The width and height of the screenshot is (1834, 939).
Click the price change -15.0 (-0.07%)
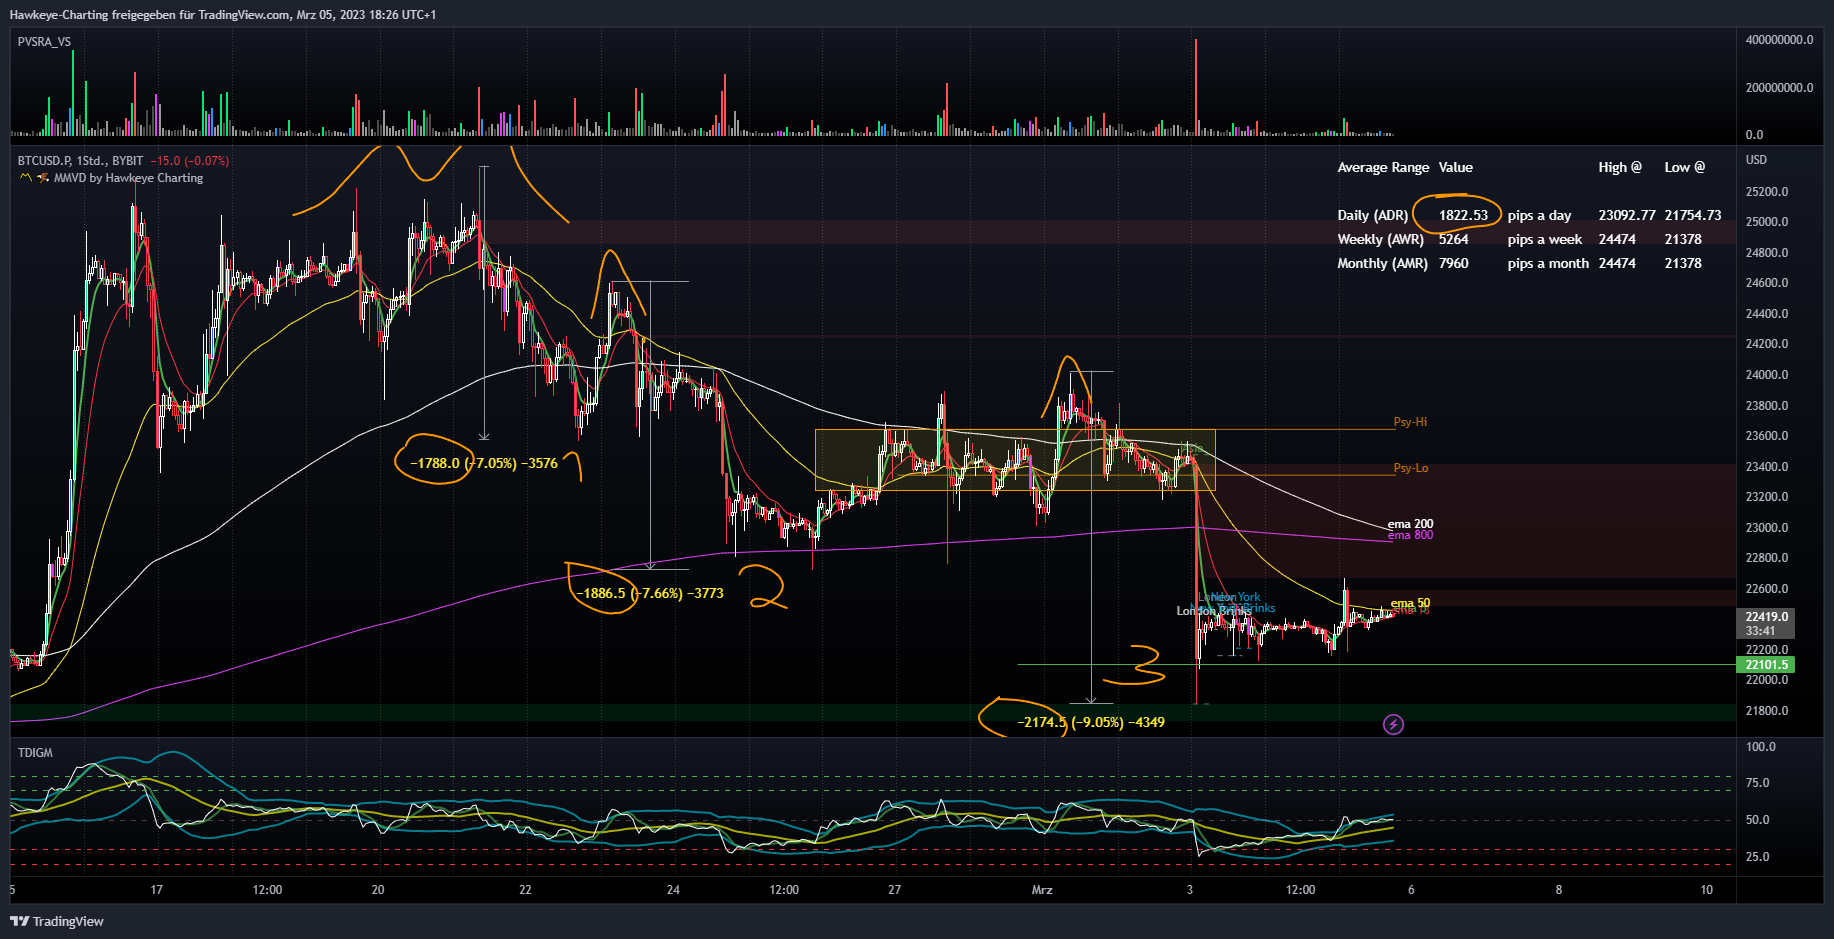pos(190,161)
